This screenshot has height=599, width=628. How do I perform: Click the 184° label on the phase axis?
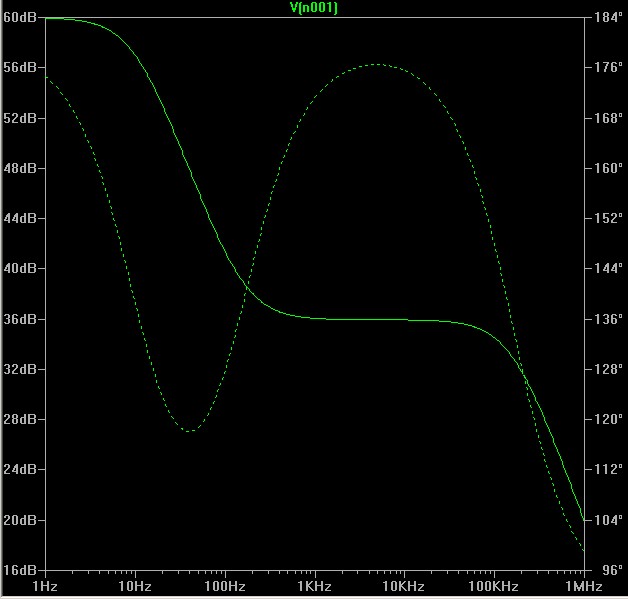pos(607,17)
